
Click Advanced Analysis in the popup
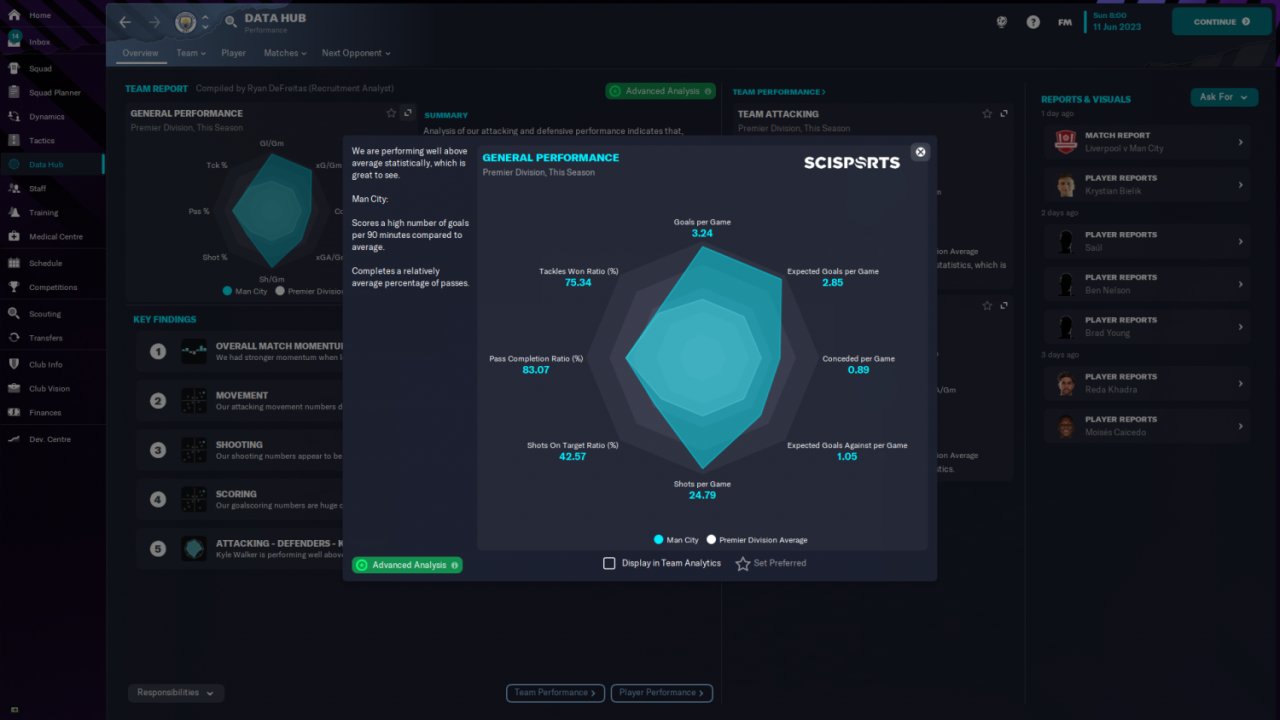tap(407, 565)
